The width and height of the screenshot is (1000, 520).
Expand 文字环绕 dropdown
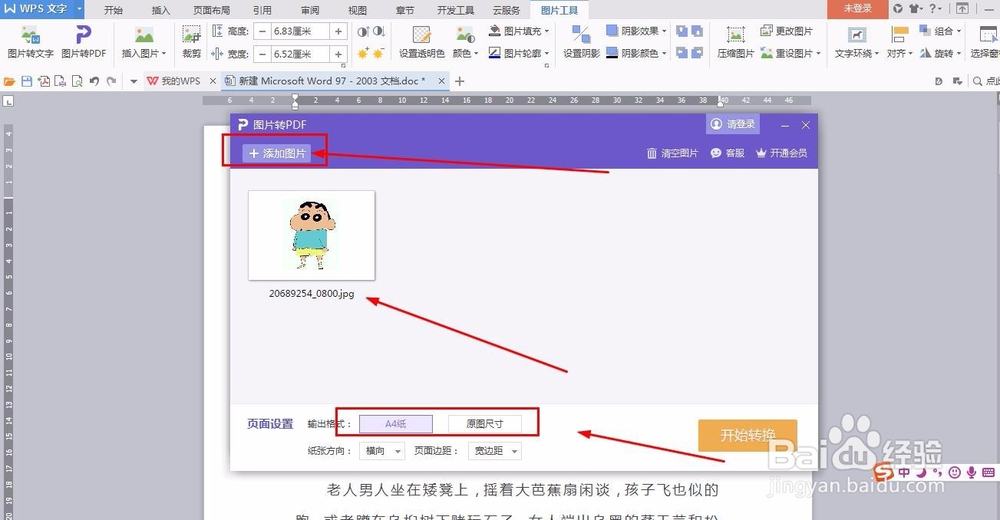point(877,54)
